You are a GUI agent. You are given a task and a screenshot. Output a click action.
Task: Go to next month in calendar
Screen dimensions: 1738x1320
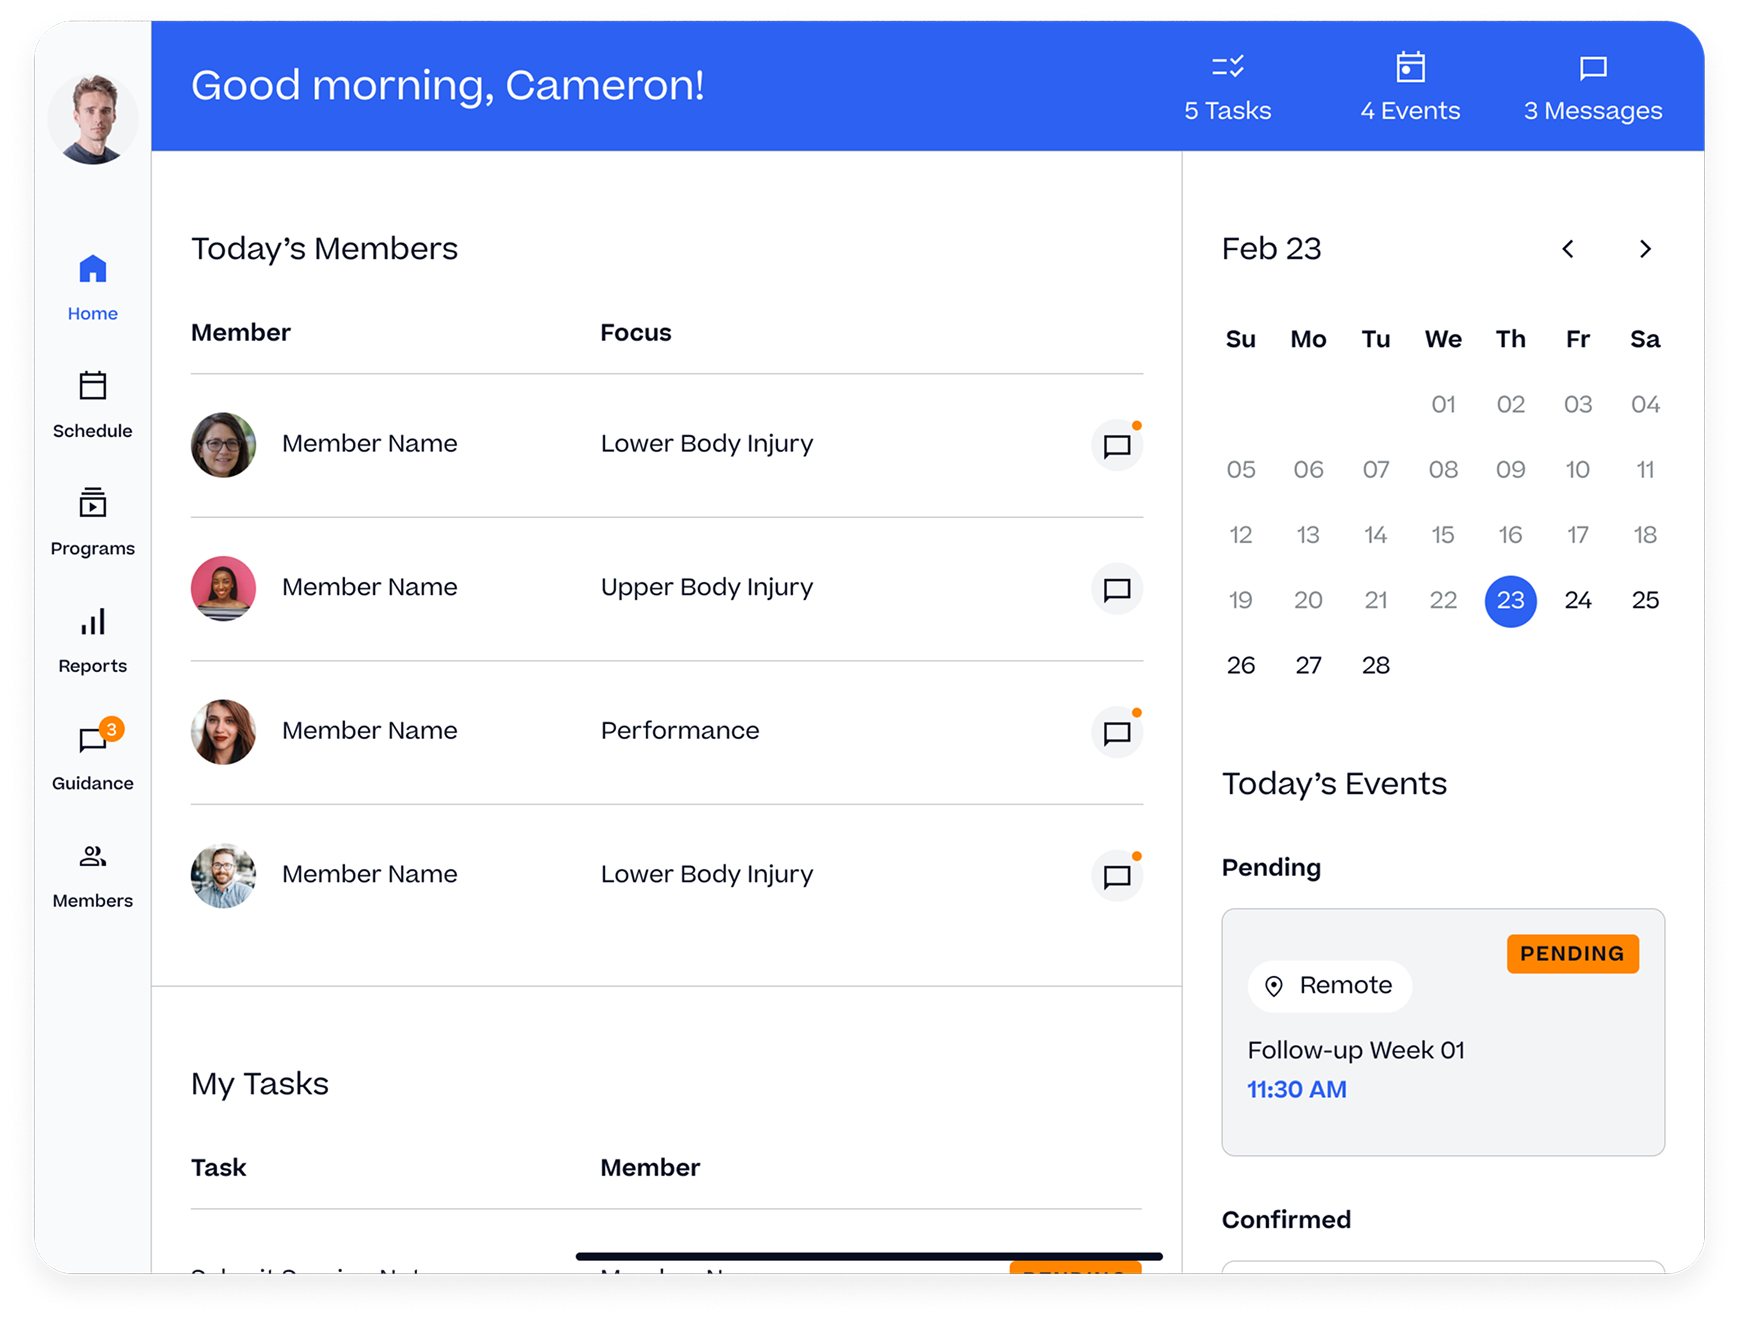[x=1645, y=249]
